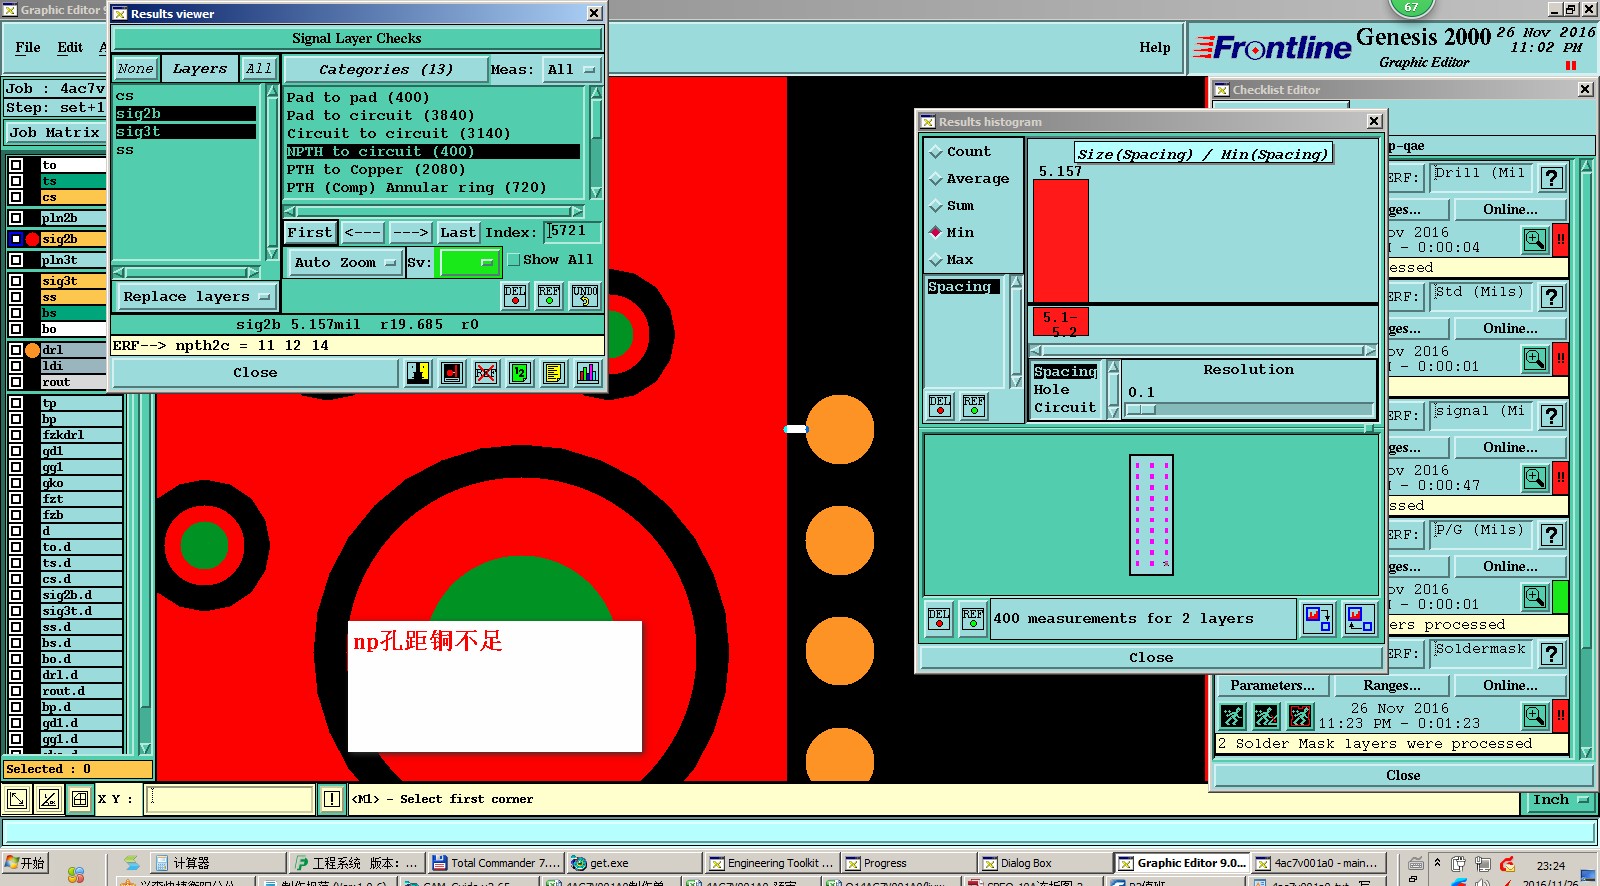Screen dimensions: 1600x886
Task: Click the Resolution slider handle
Action: click(1141, 409)
